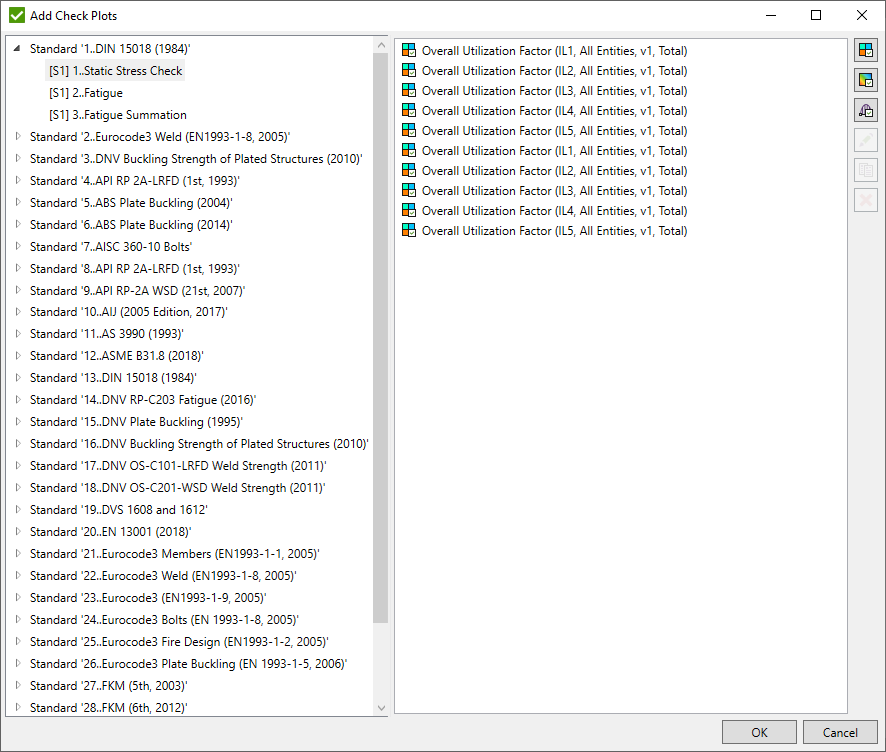Viewport: 886px width, 752px height.
Task: Expand the Standard '27..FKM (5th, 2003)' node
Action: 19,685
